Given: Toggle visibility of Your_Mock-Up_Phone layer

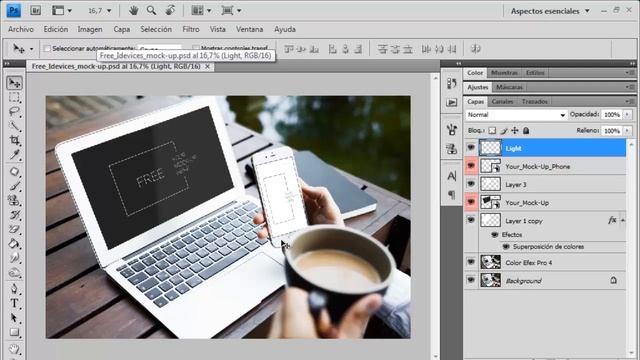Looking at the screenshot, I should tap(471, 166).
